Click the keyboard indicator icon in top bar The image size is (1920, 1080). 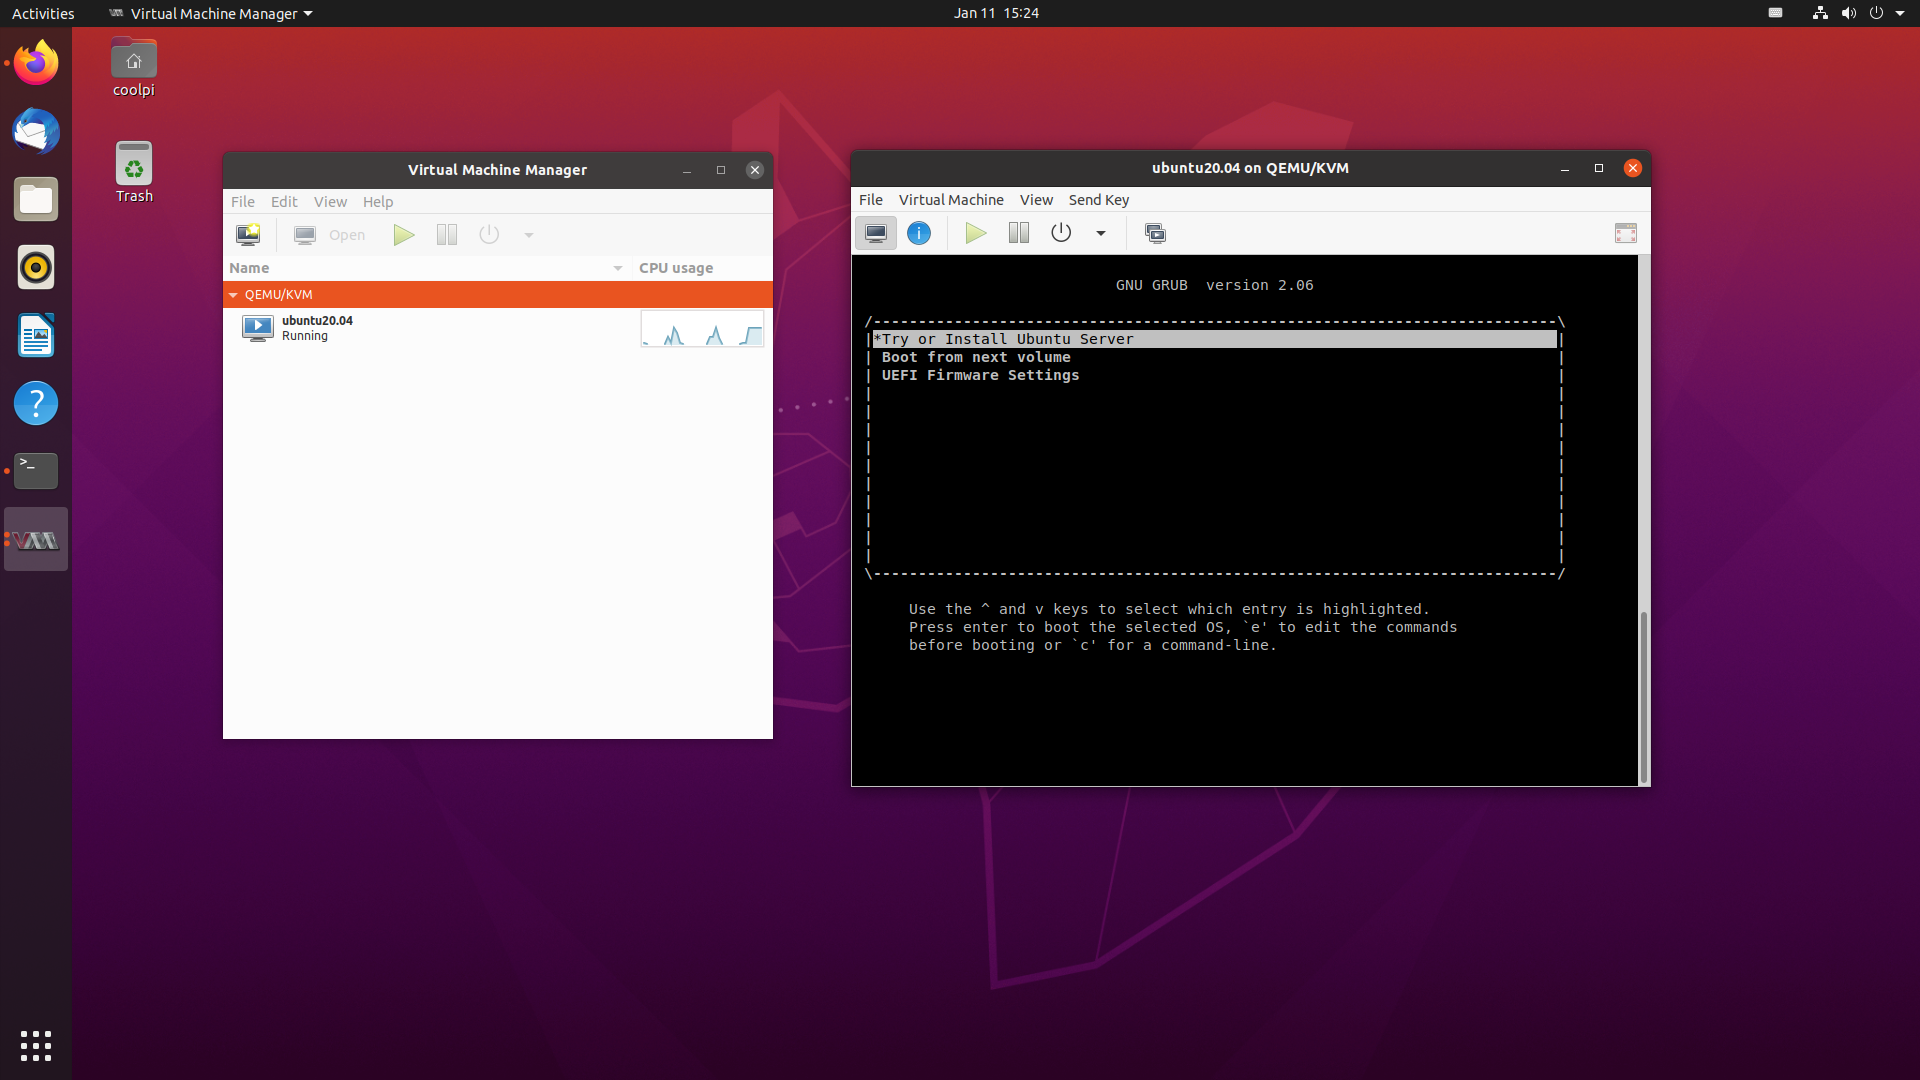[1776, 13]
